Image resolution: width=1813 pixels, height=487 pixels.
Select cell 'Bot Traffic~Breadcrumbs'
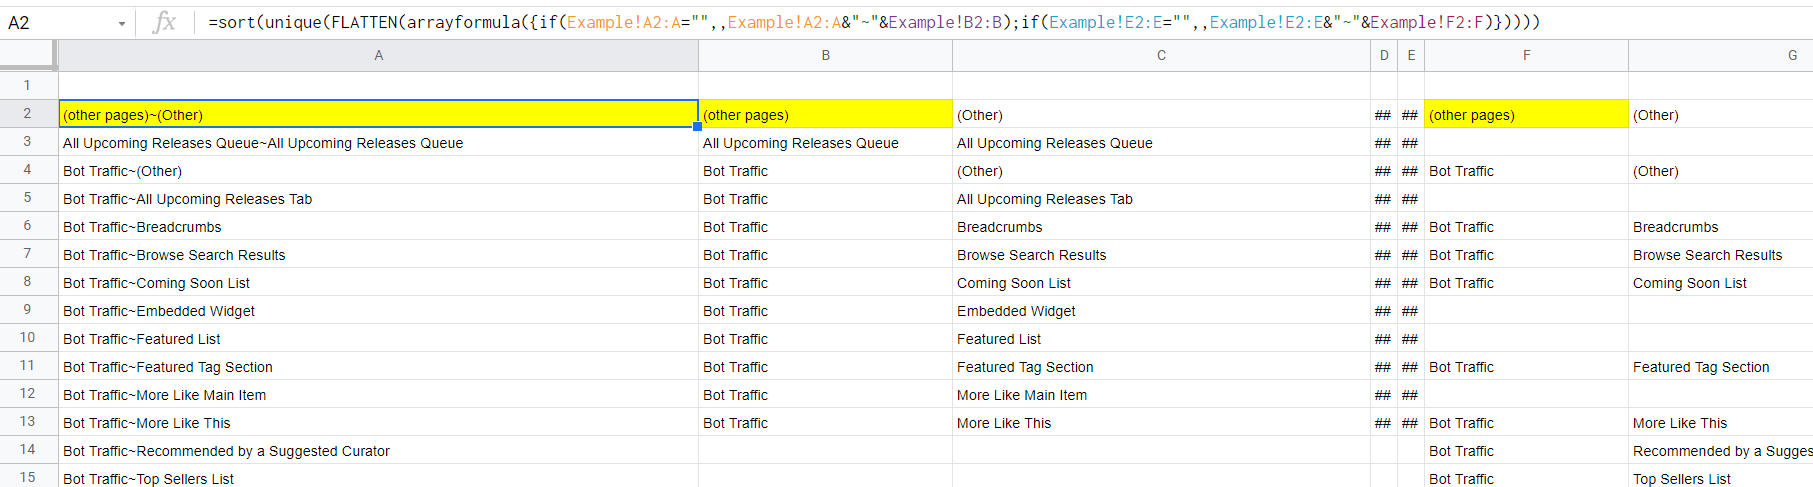tap(379, 226)
